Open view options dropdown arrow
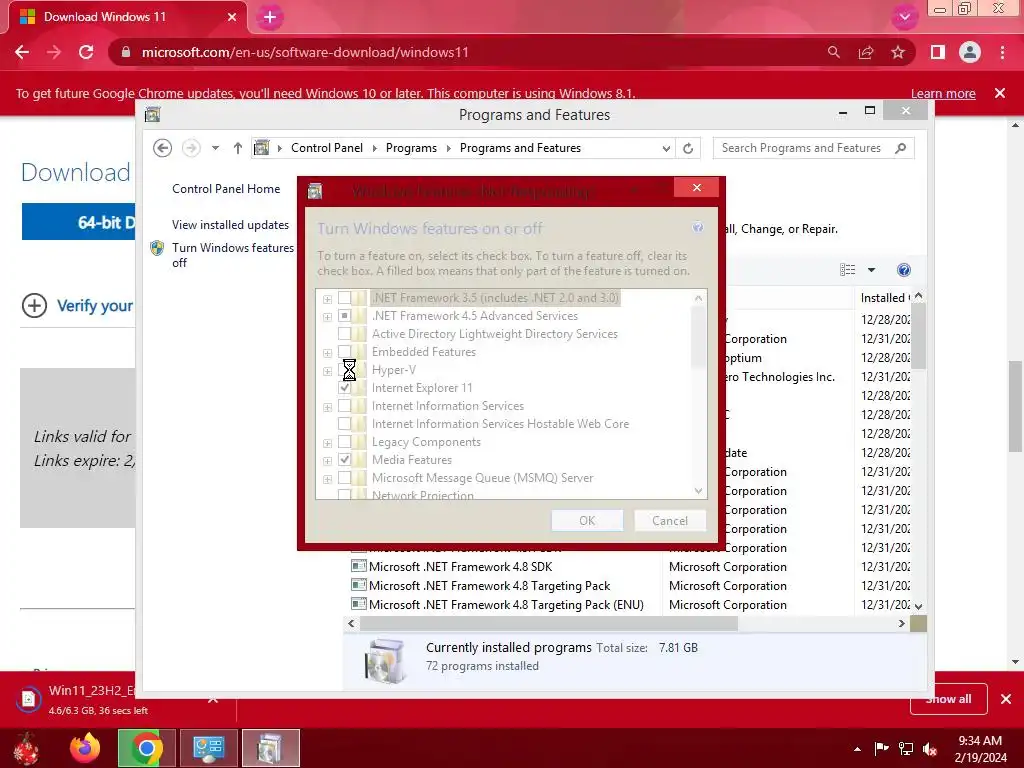Image resolution: width=1024 pixels, height=768 pixels. tap(871, 270)
